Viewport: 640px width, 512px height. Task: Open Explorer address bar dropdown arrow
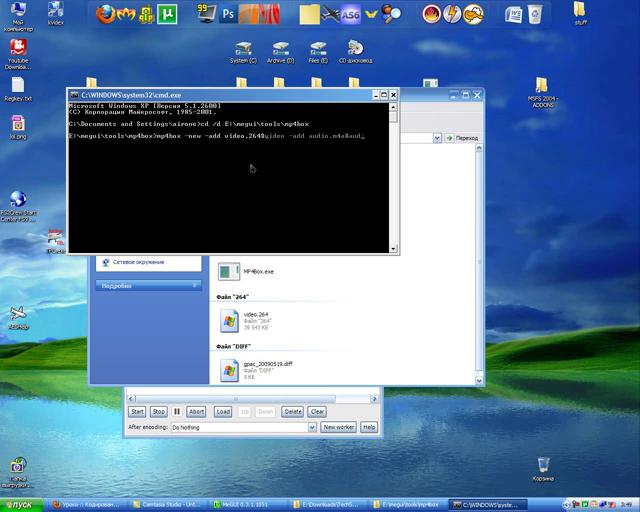[437, 138]
